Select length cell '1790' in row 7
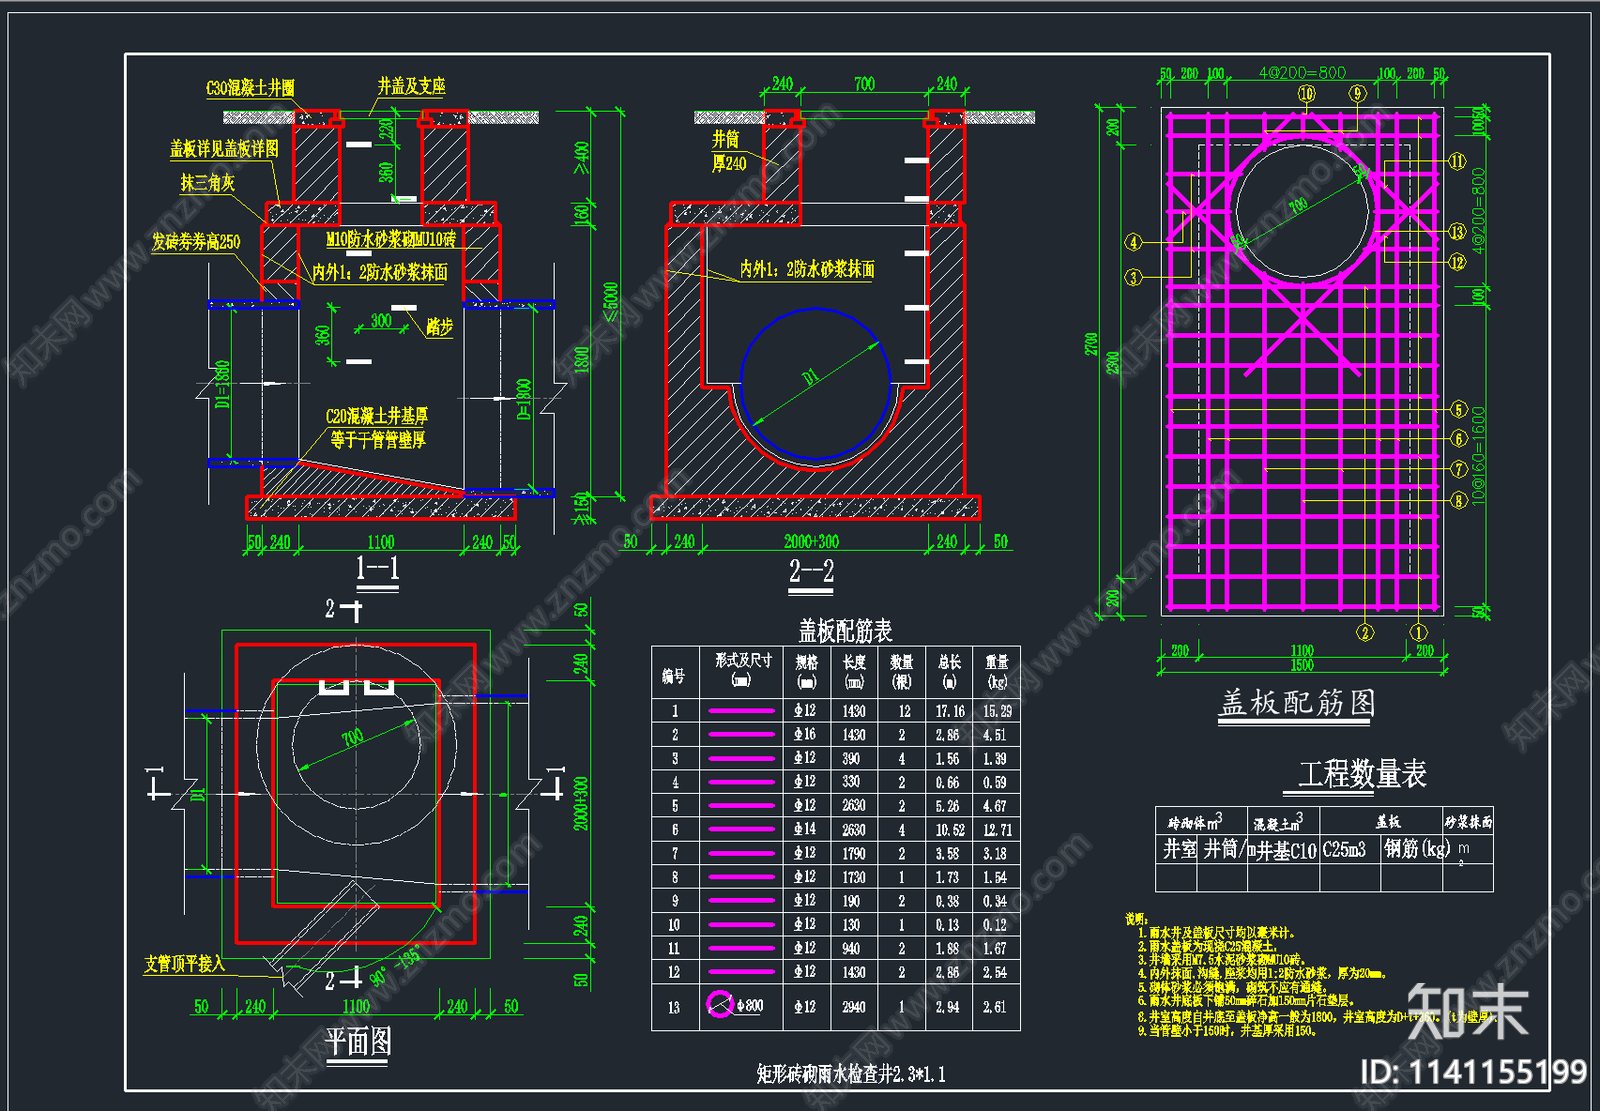This screenshot has width=1600, height=1111. click(x=854, y=854)
